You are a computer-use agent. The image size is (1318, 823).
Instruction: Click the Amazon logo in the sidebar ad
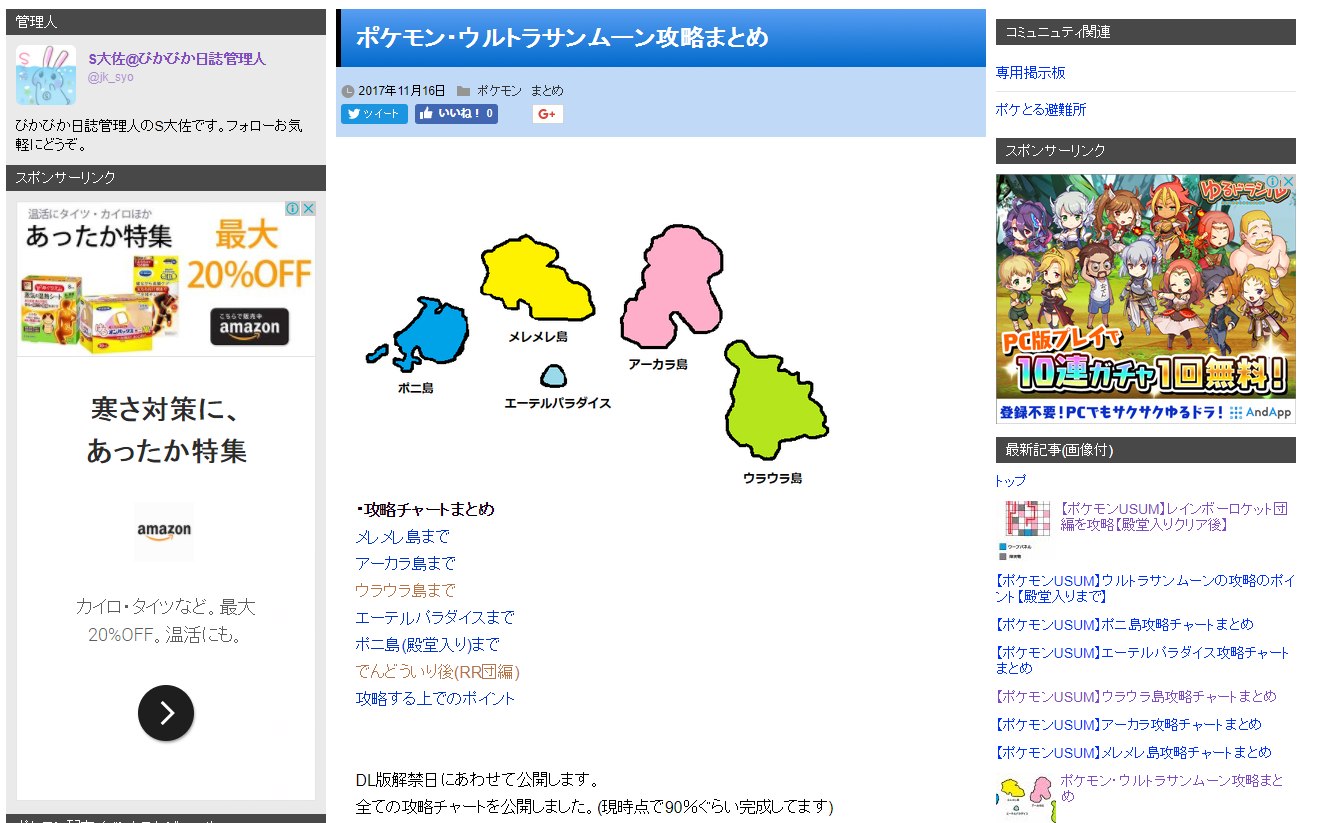pos(164,531)
